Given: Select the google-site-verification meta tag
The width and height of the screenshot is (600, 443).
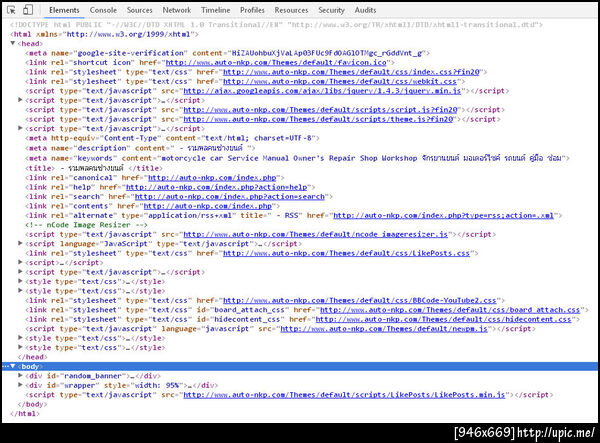Looking at the screenshot, I should tap(228, 53).
